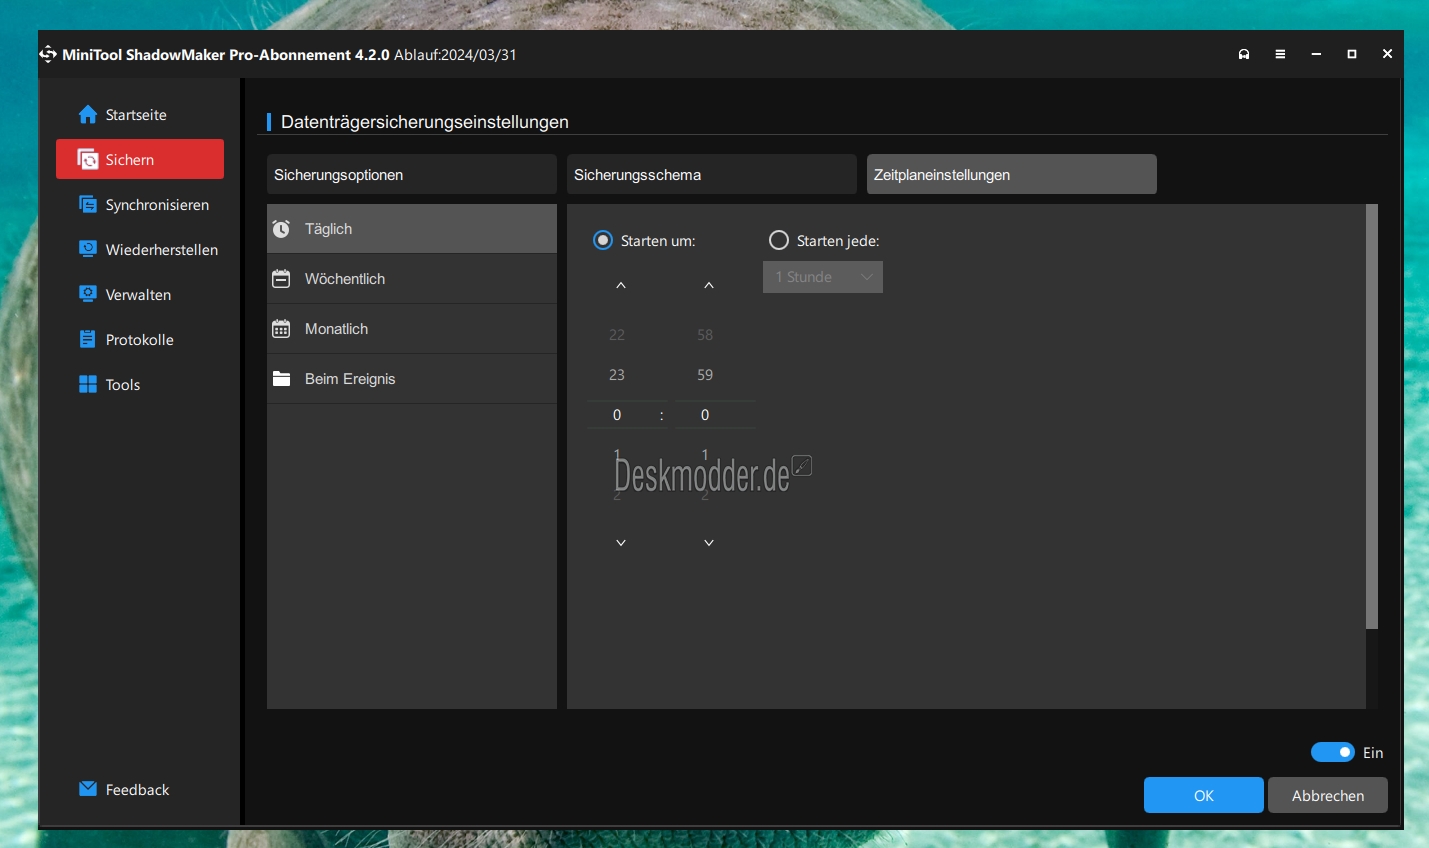Choose Beim Ereignis schedule option
The width and height of the screenshot is (1429, 848).
tap(411, 379)
